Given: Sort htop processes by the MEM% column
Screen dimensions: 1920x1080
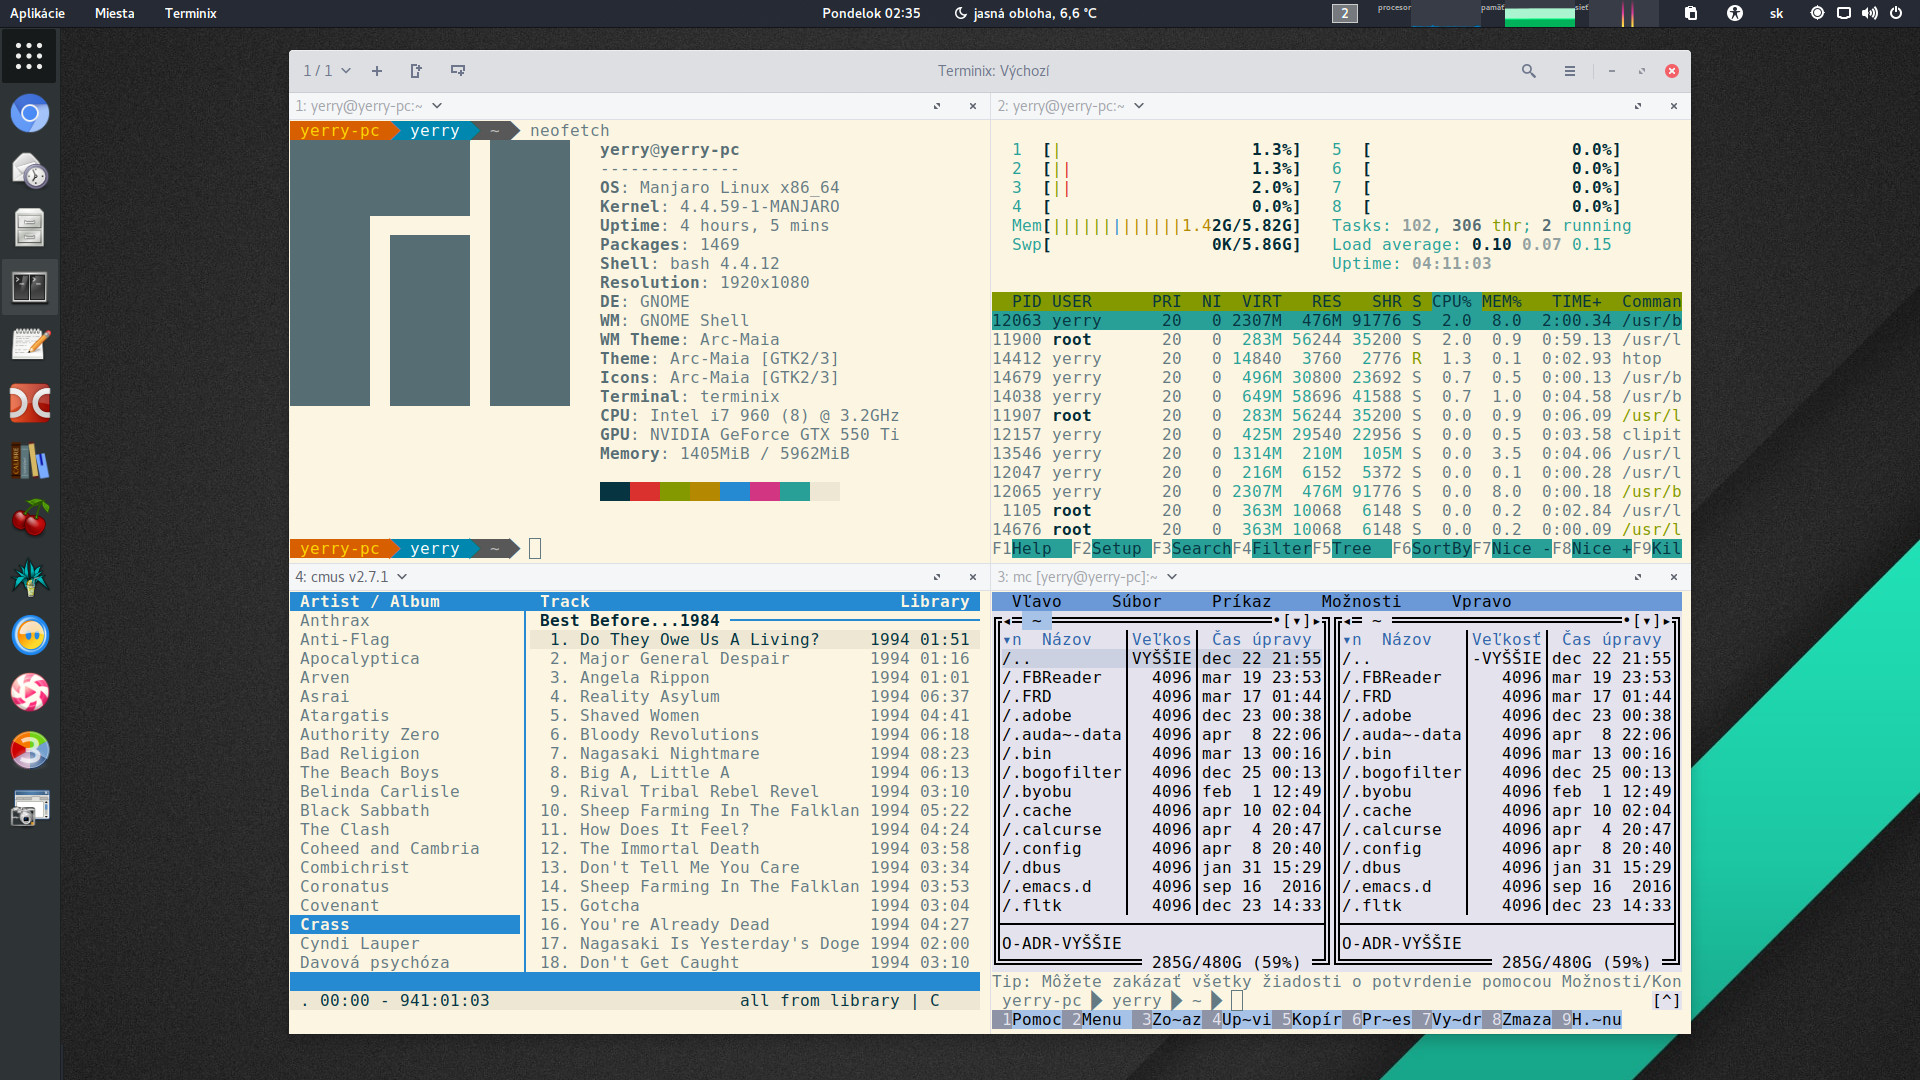Looking at the screenshot, I should click(x=1501, y=302).
